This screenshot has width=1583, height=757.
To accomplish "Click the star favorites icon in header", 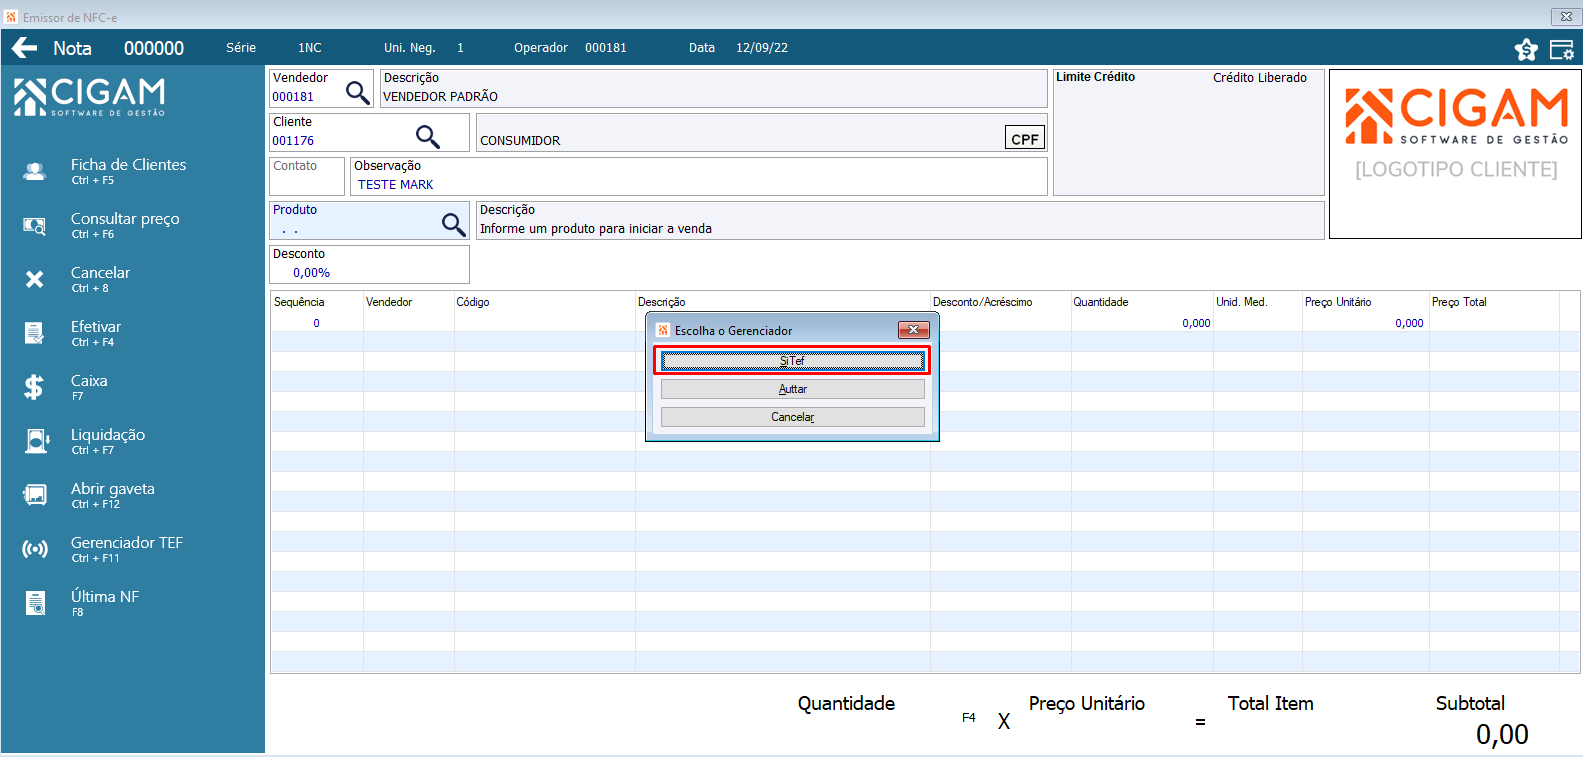I will (x=1526, y=49).
